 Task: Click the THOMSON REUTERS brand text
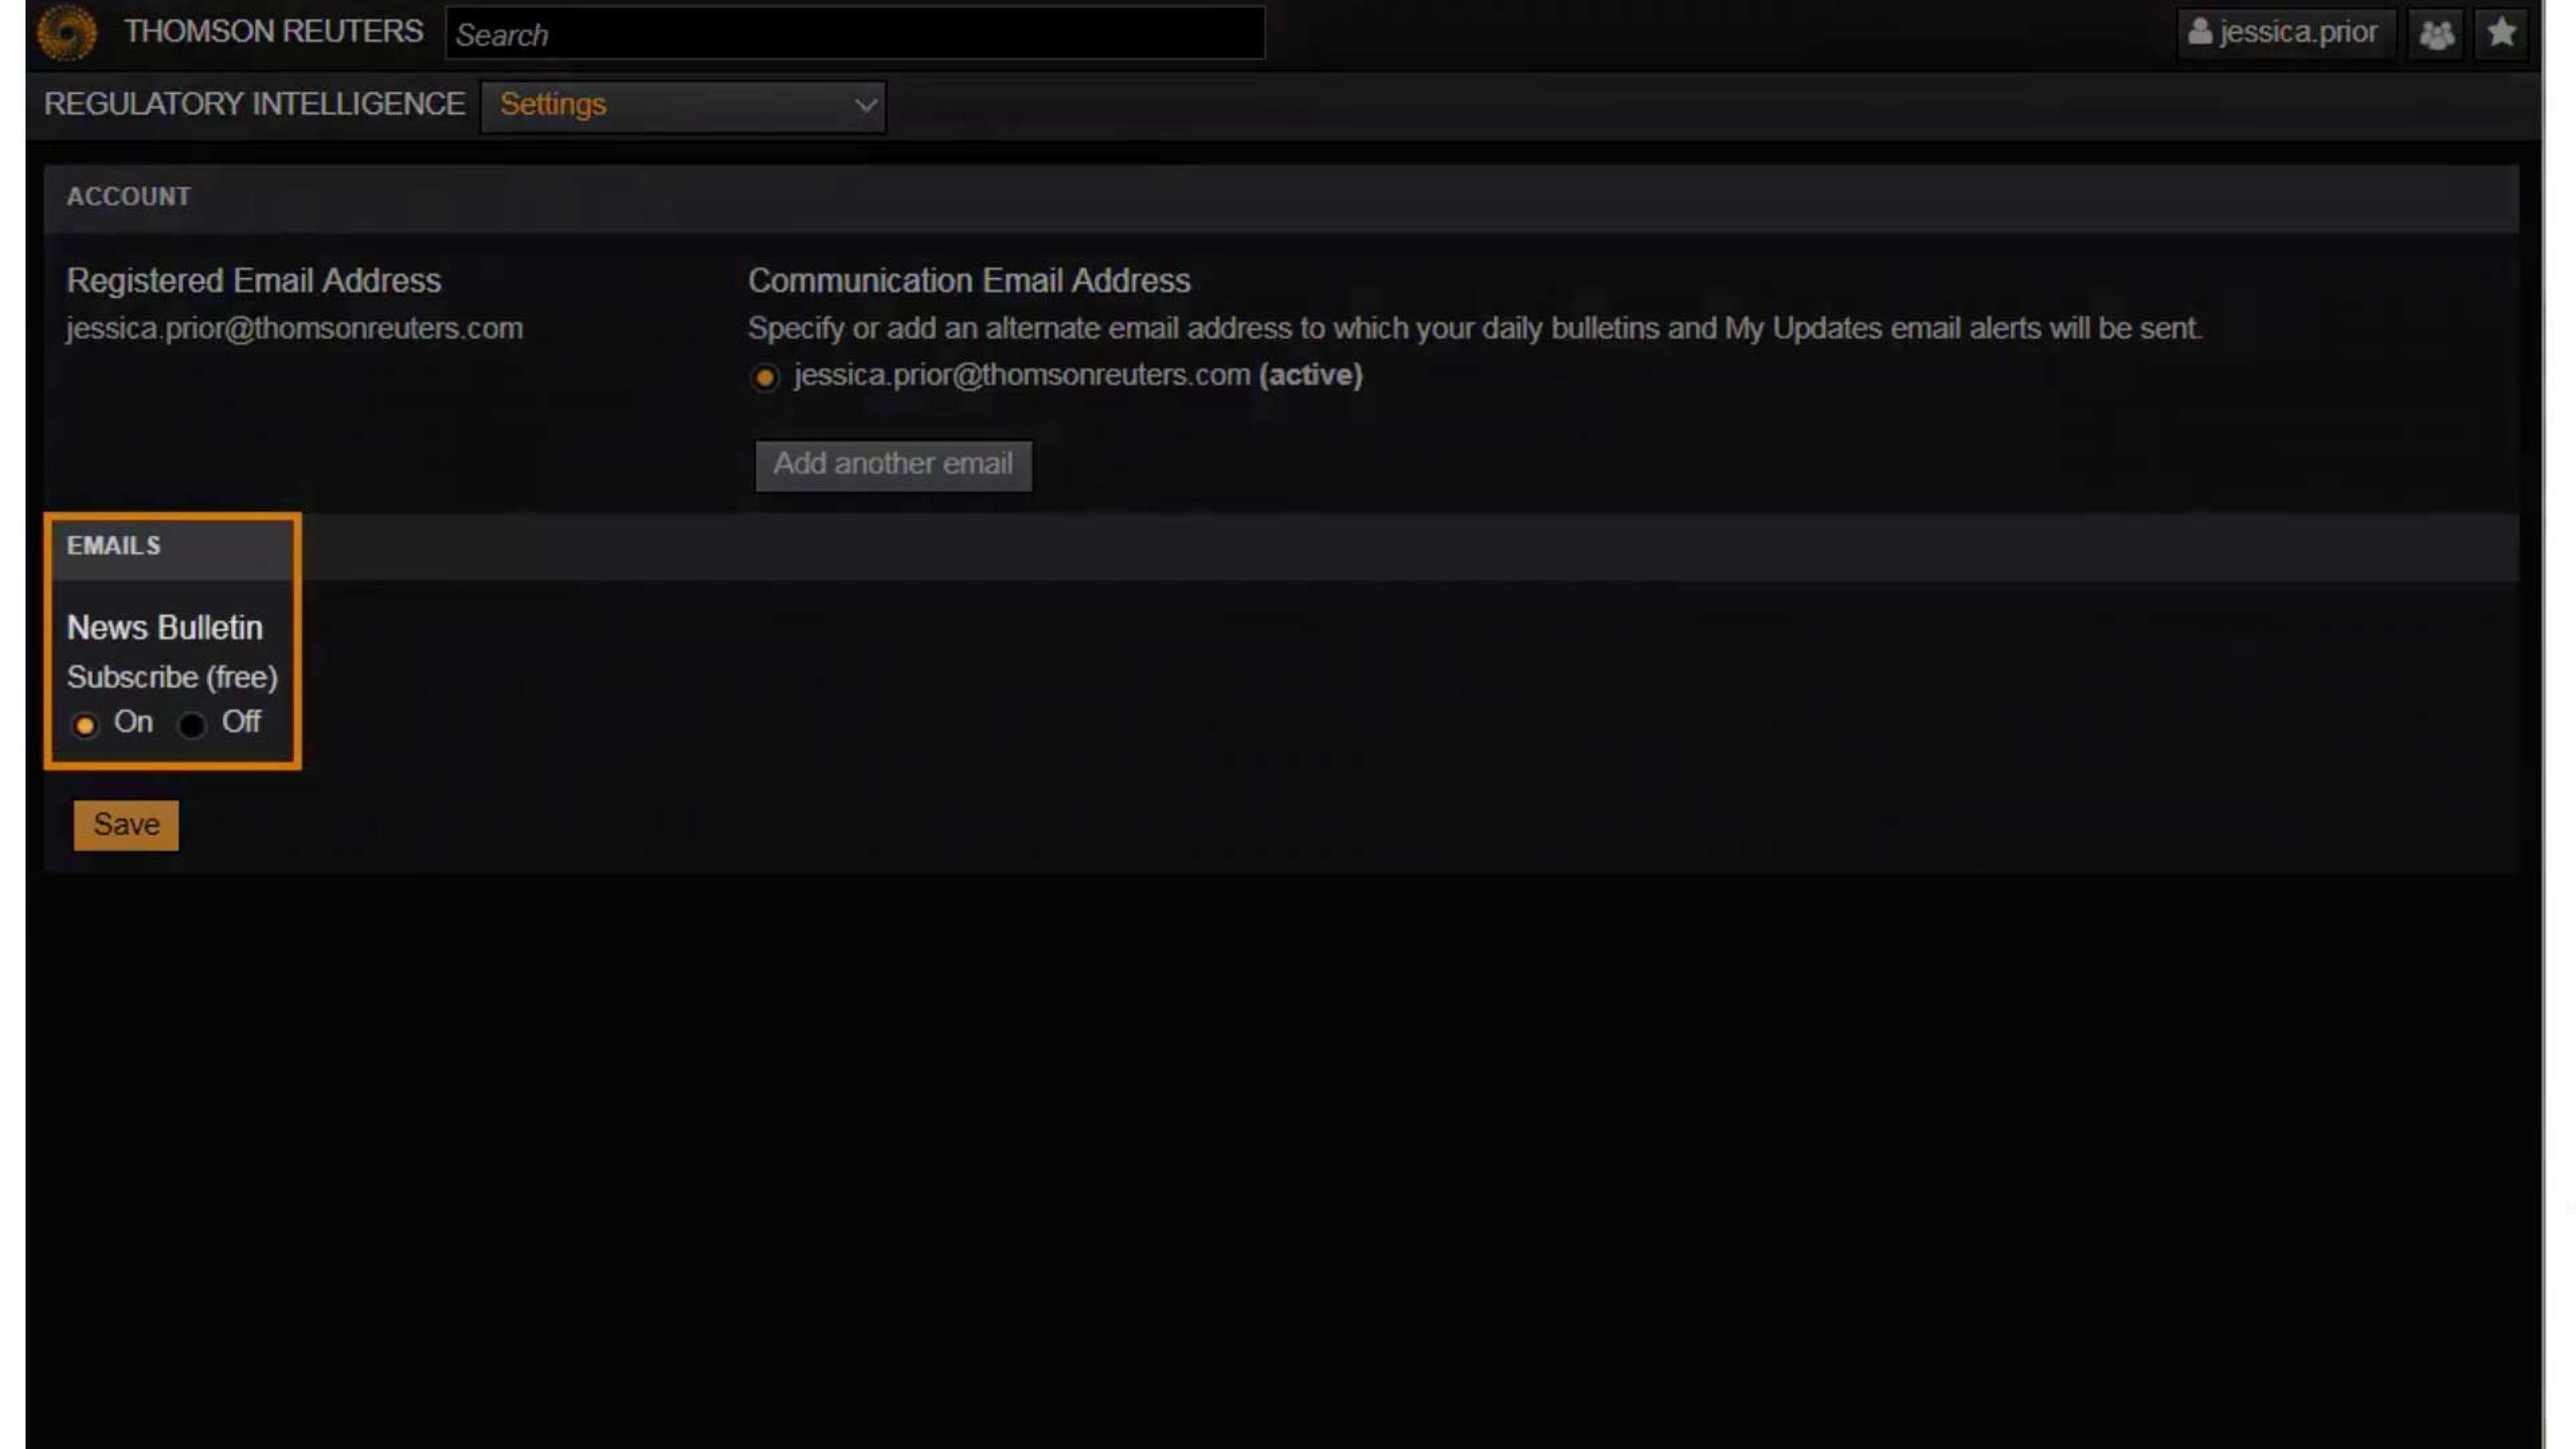point(273,32)
